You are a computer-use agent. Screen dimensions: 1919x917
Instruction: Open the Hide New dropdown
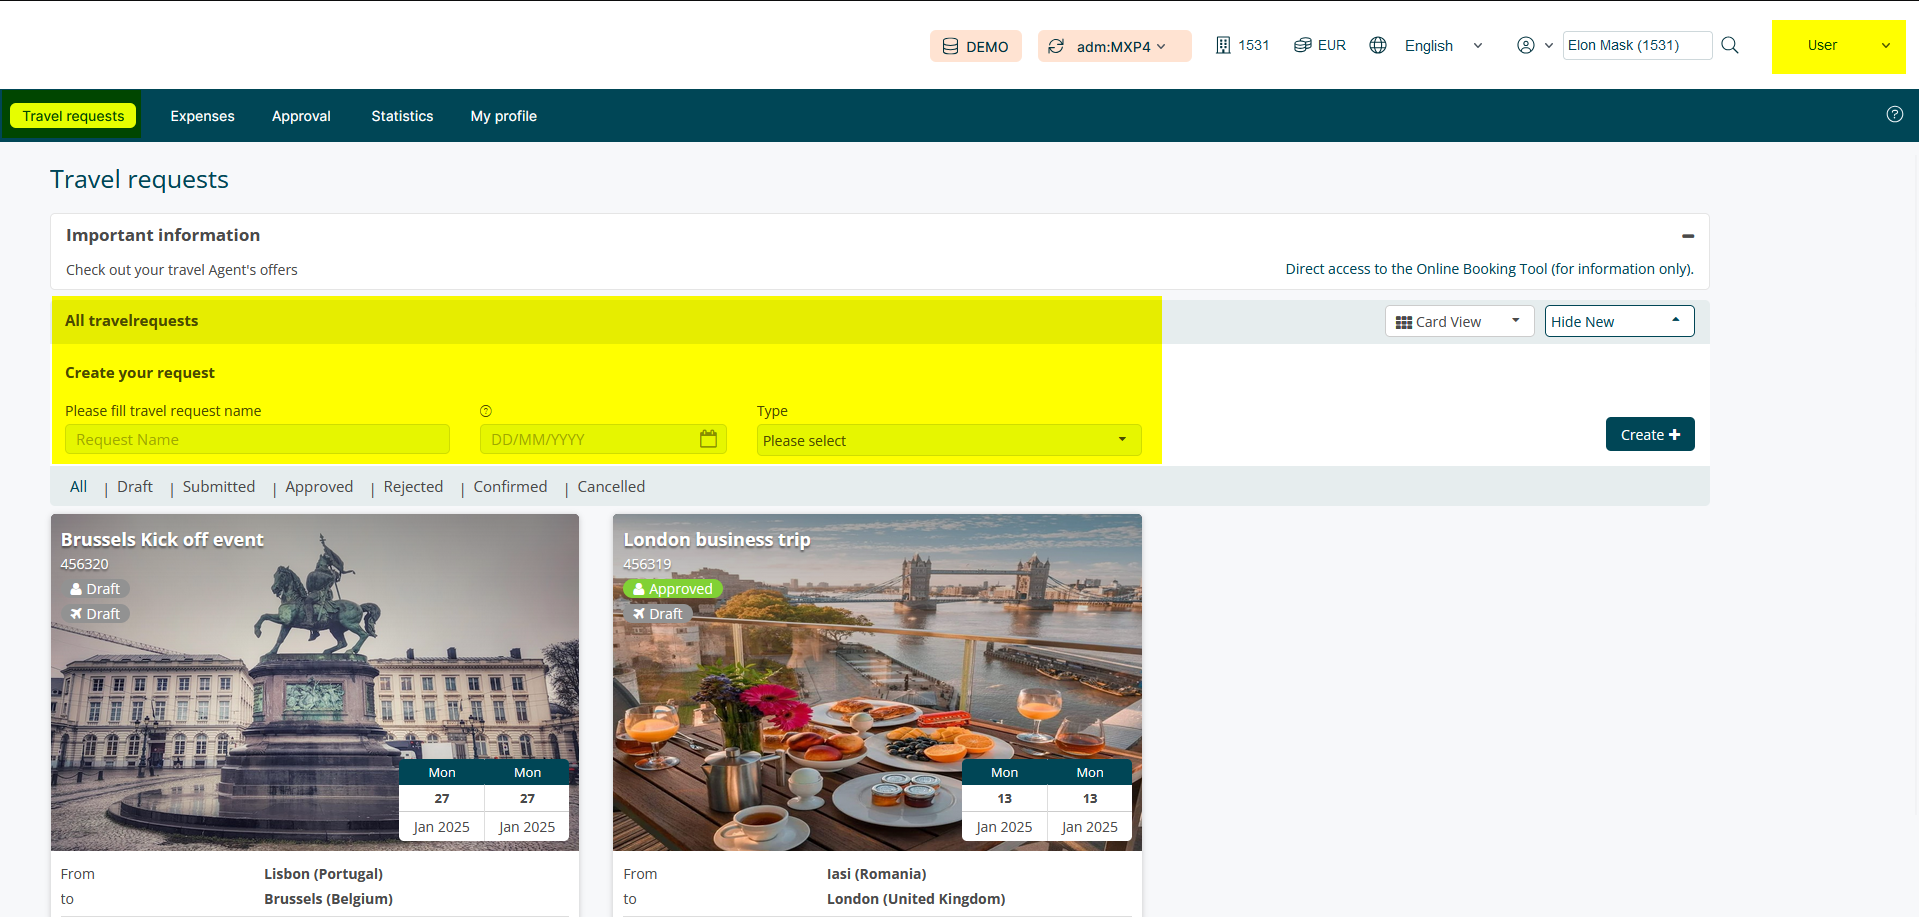pyautogui.click(x=1618, y=321)
